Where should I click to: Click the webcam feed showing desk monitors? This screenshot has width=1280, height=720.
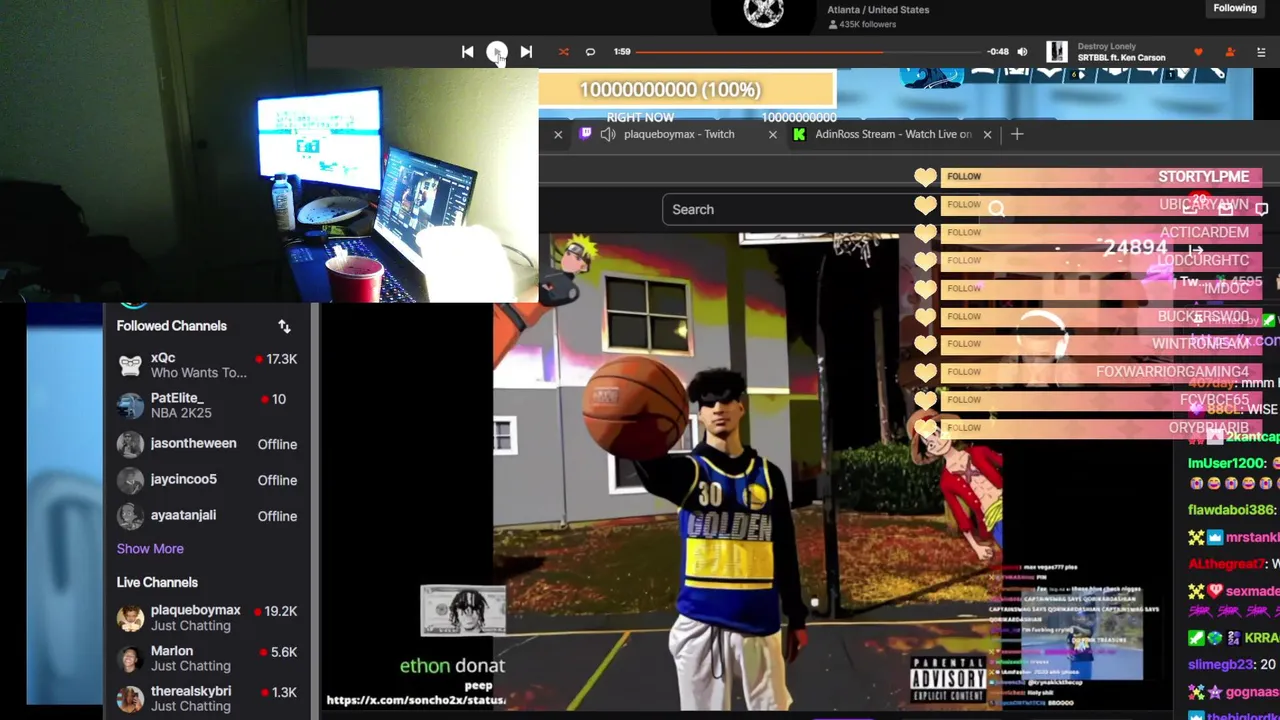(x=269, y=150)
